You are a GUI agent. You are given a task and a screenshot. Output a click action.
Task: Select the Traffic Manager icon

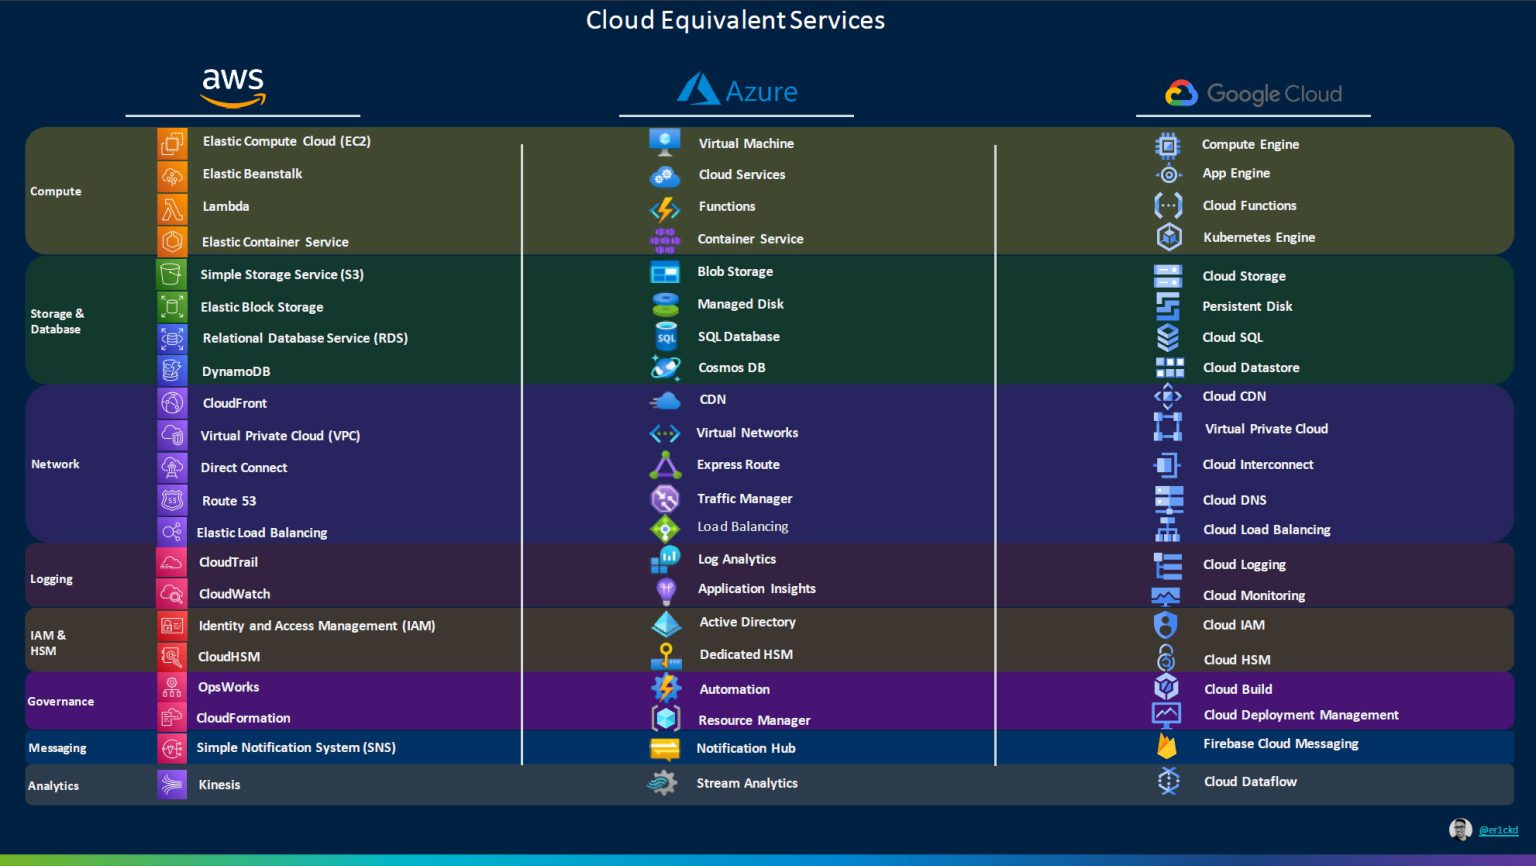tap(665, 498)
